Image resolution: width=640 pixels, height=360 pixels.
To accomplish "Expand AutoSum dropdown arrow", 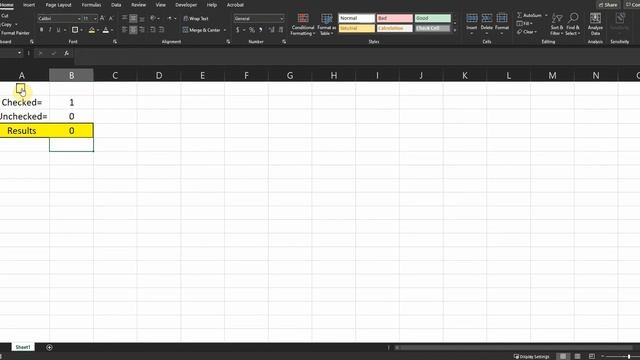I will (x=546, y=16).
